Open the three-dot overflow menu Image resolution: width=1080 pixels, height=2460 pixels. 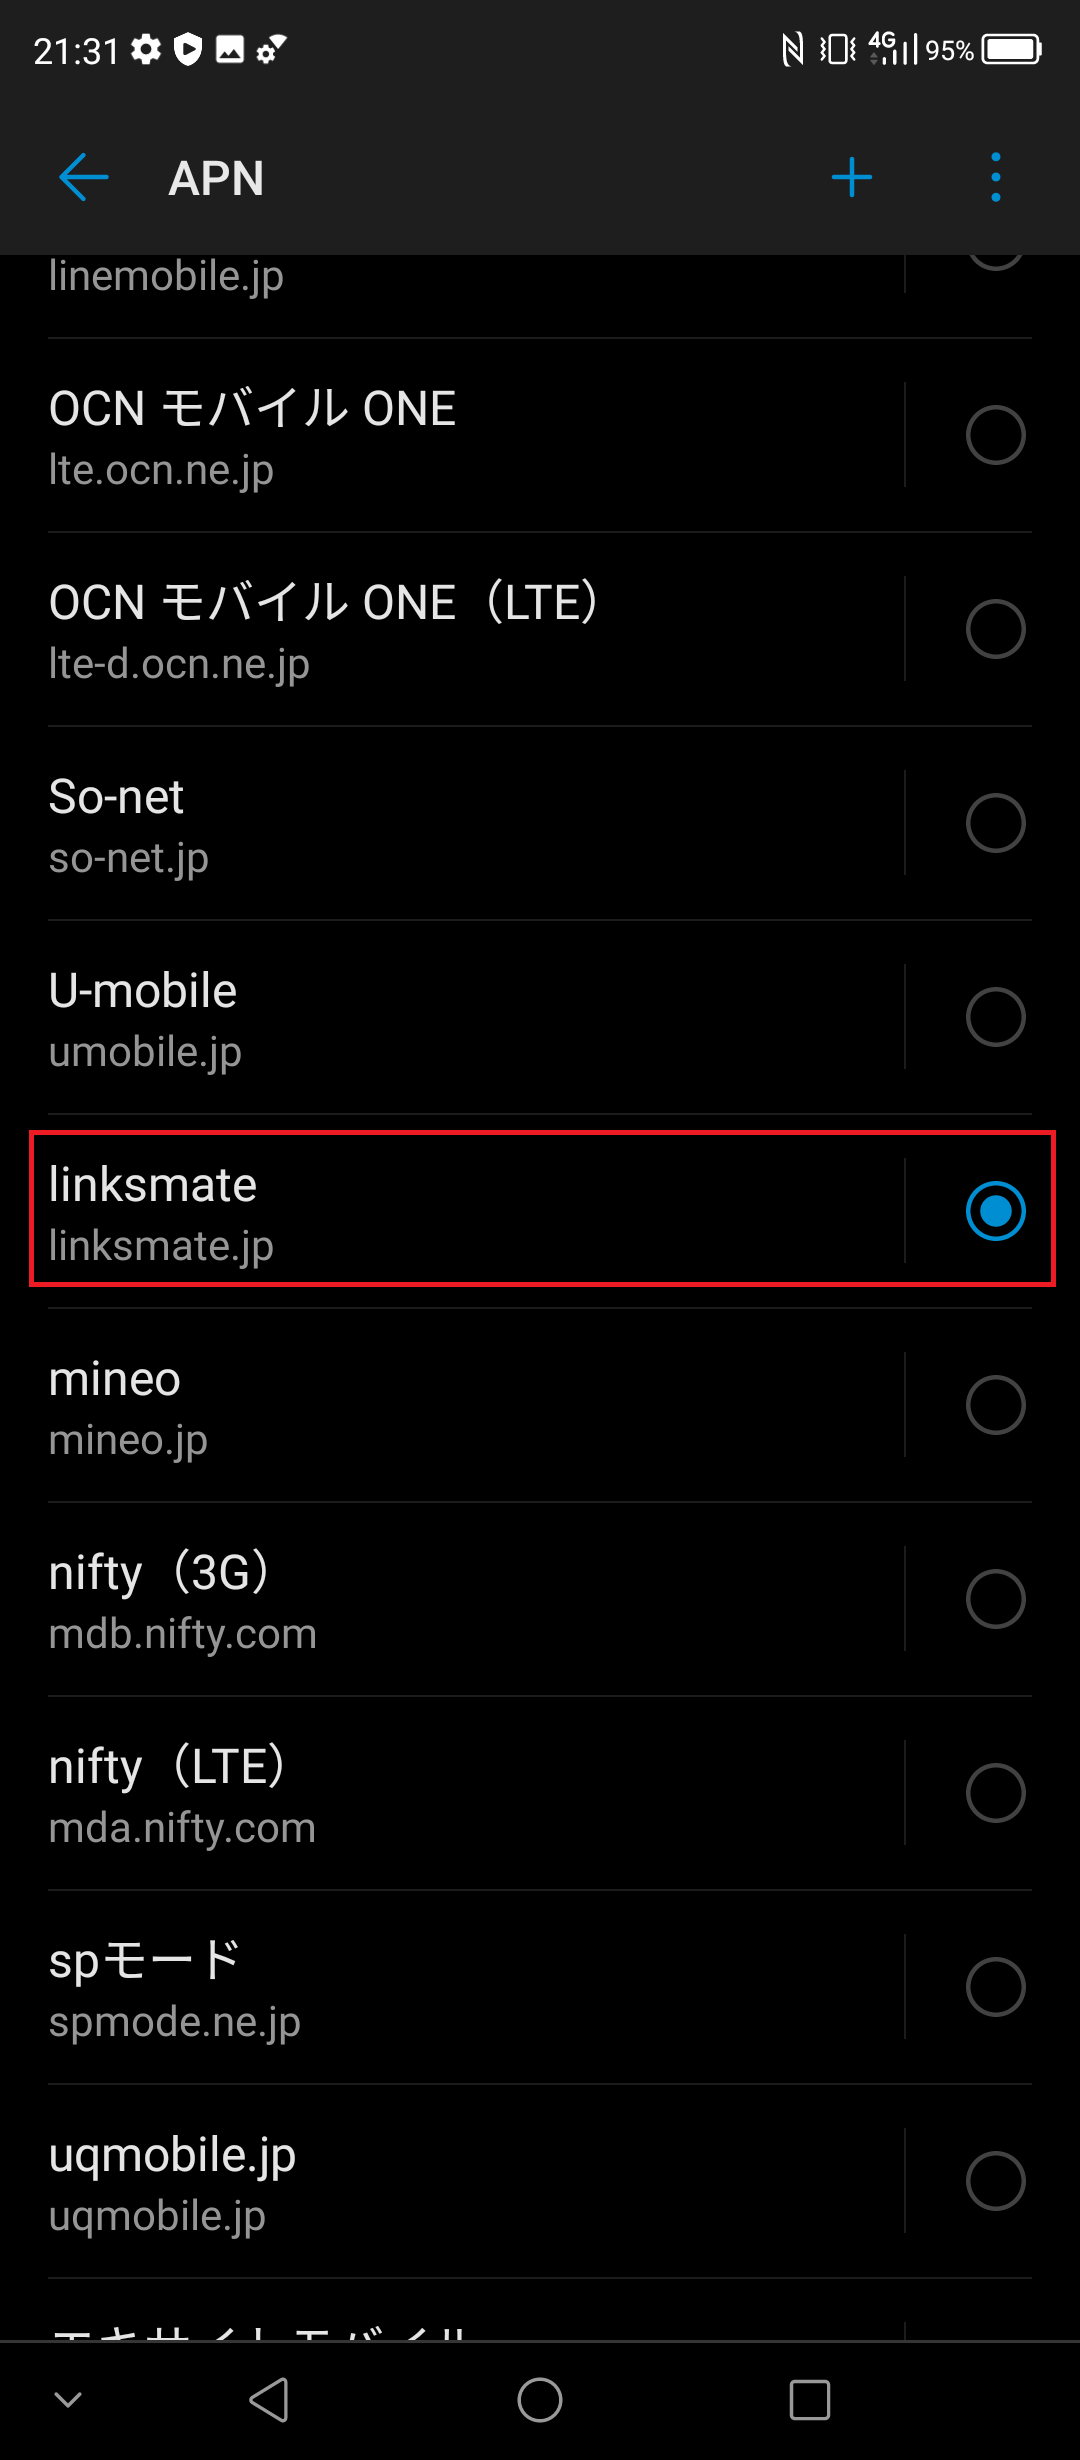point(995,178)
